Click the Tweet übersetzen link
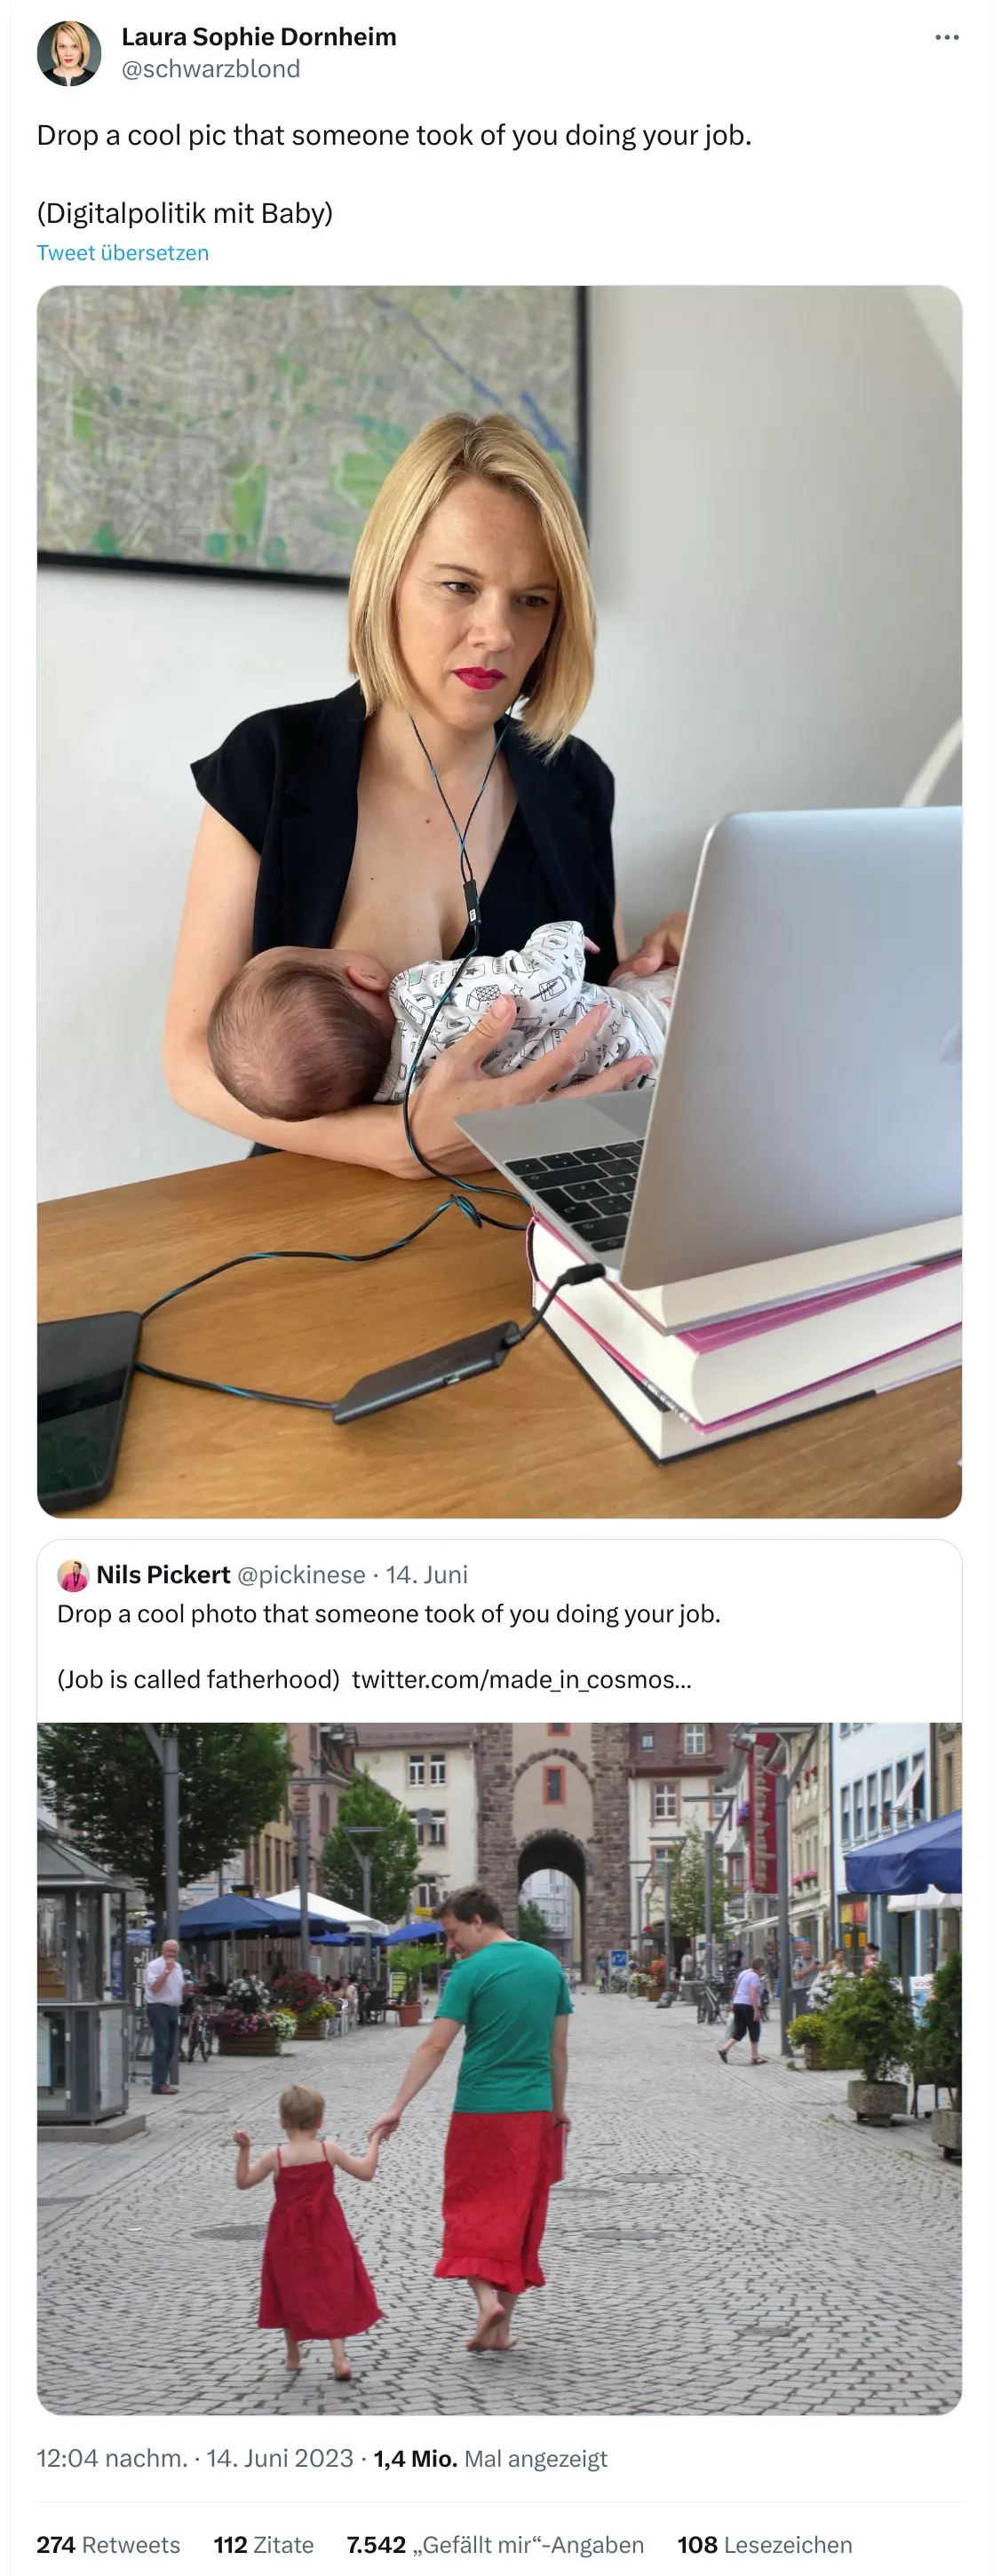The image size is (1001, 2576). coord(123,253)
